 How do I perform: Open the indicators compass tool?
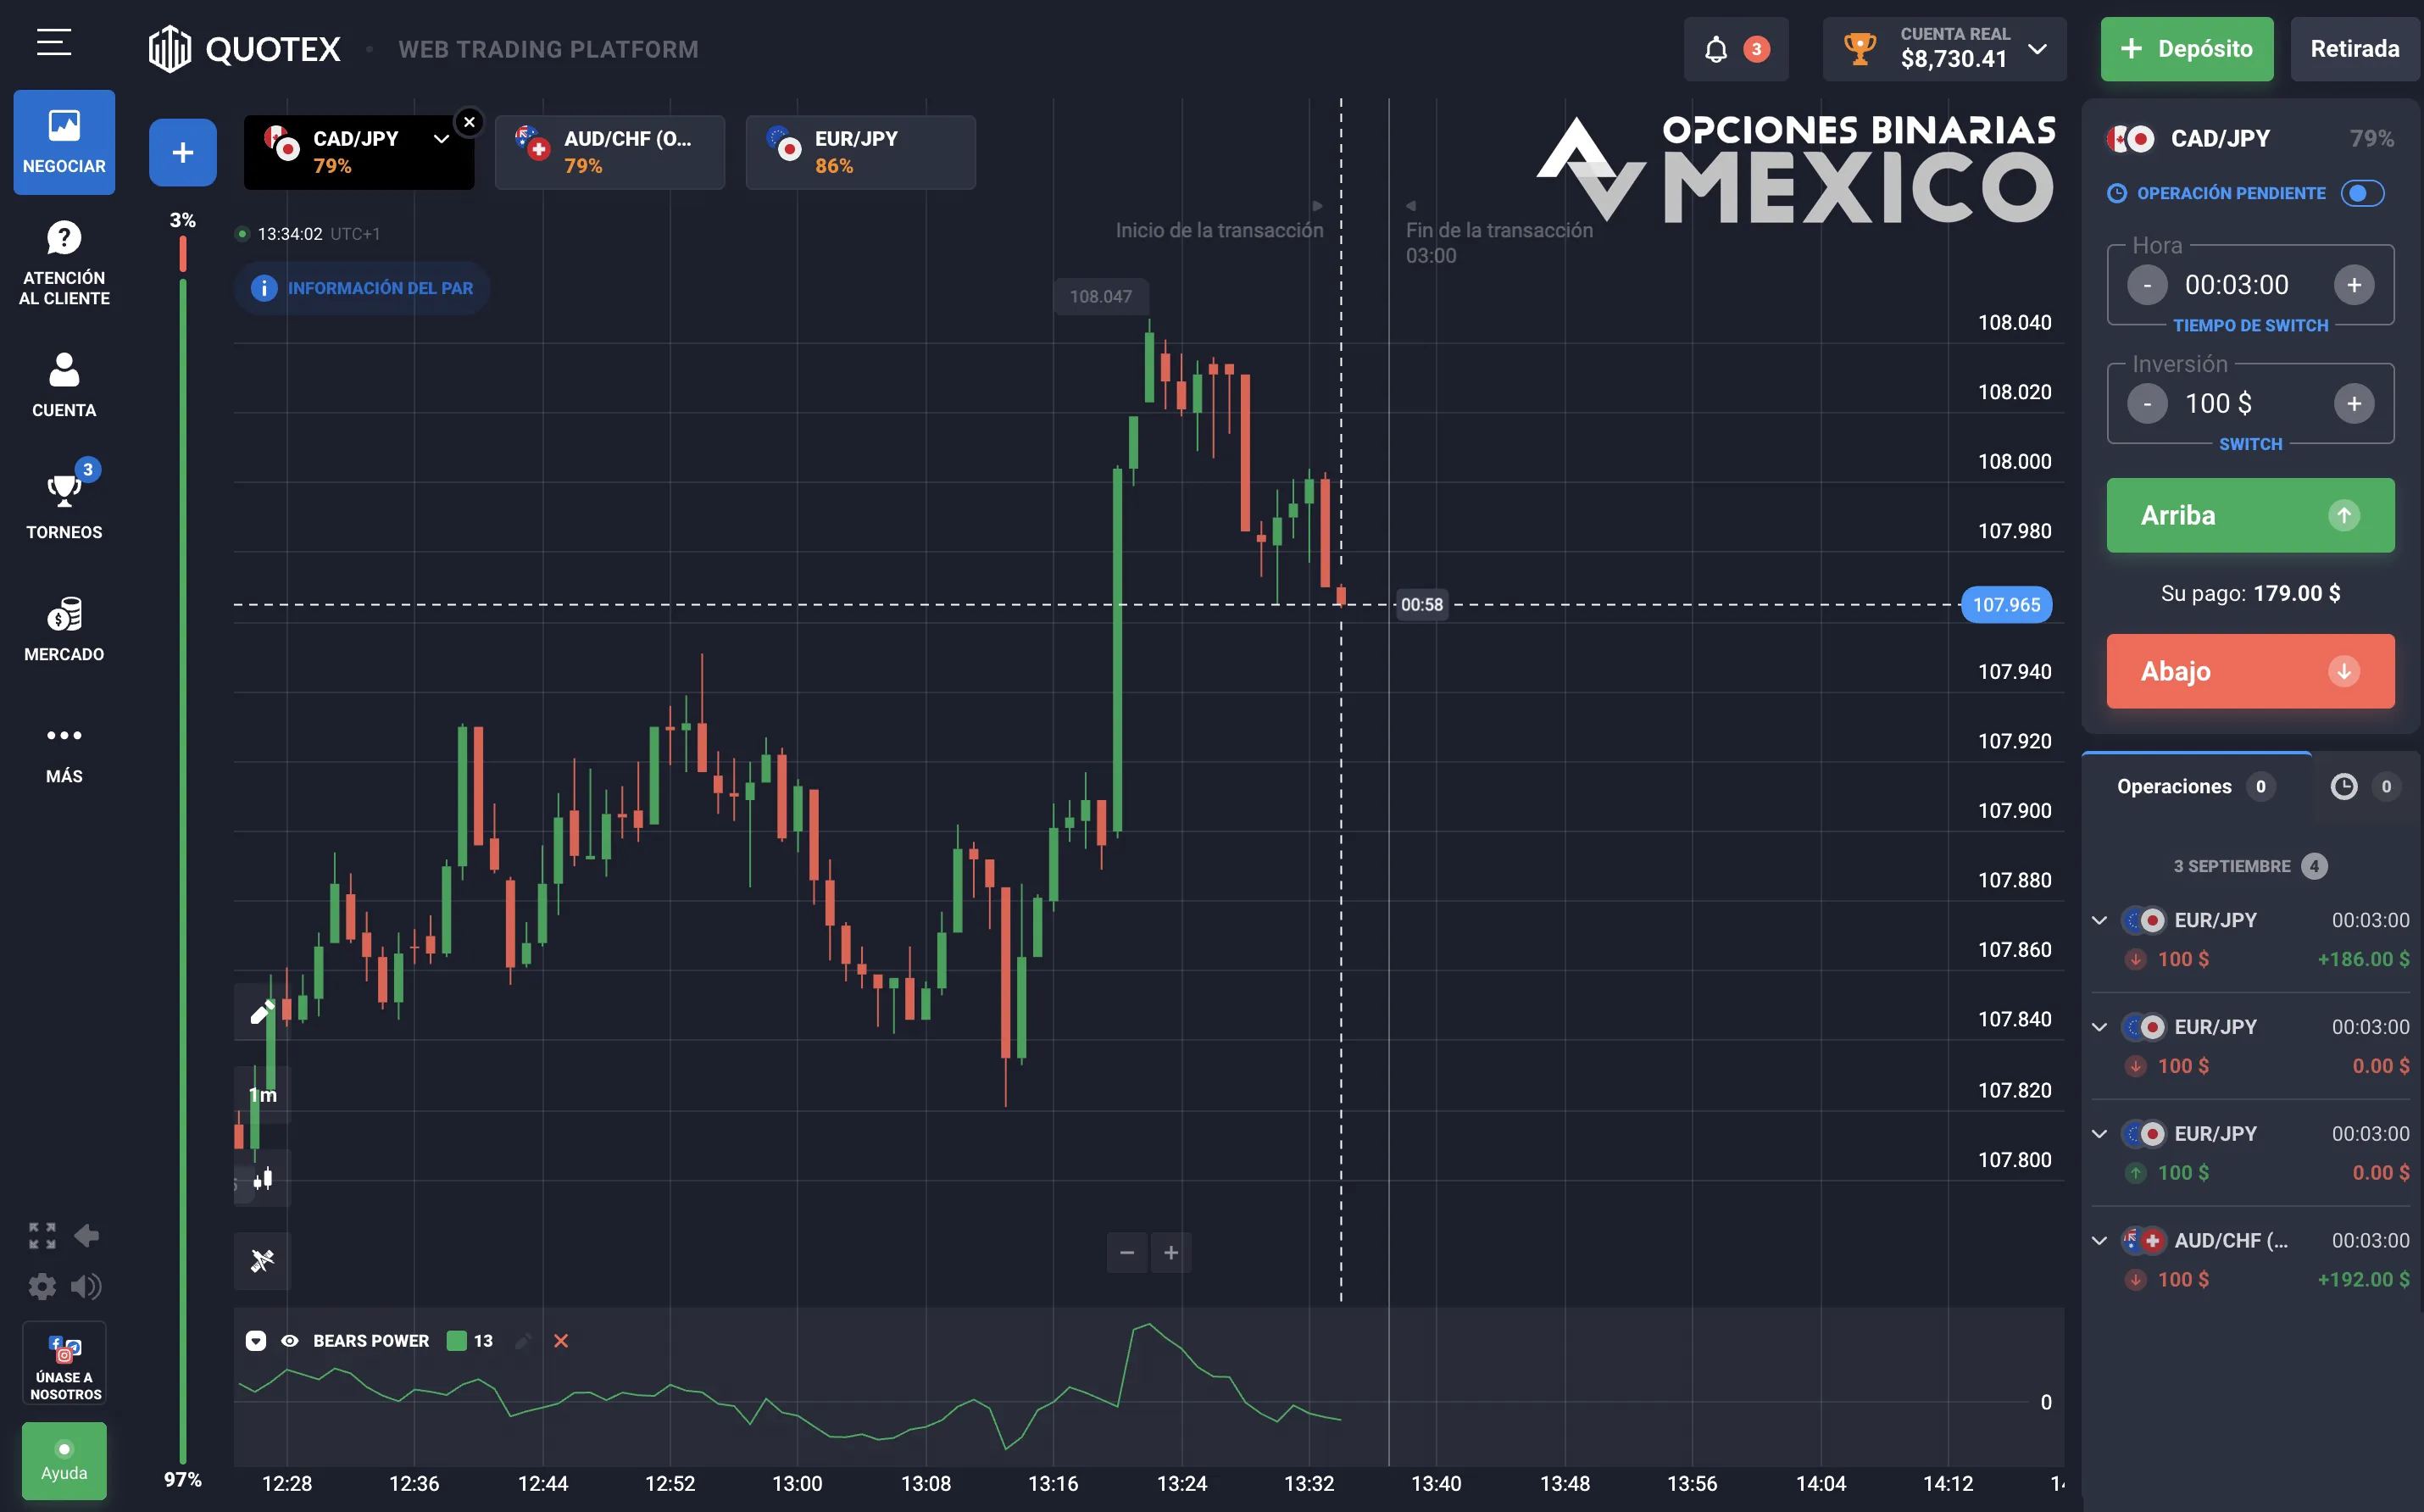point(262,1260)
